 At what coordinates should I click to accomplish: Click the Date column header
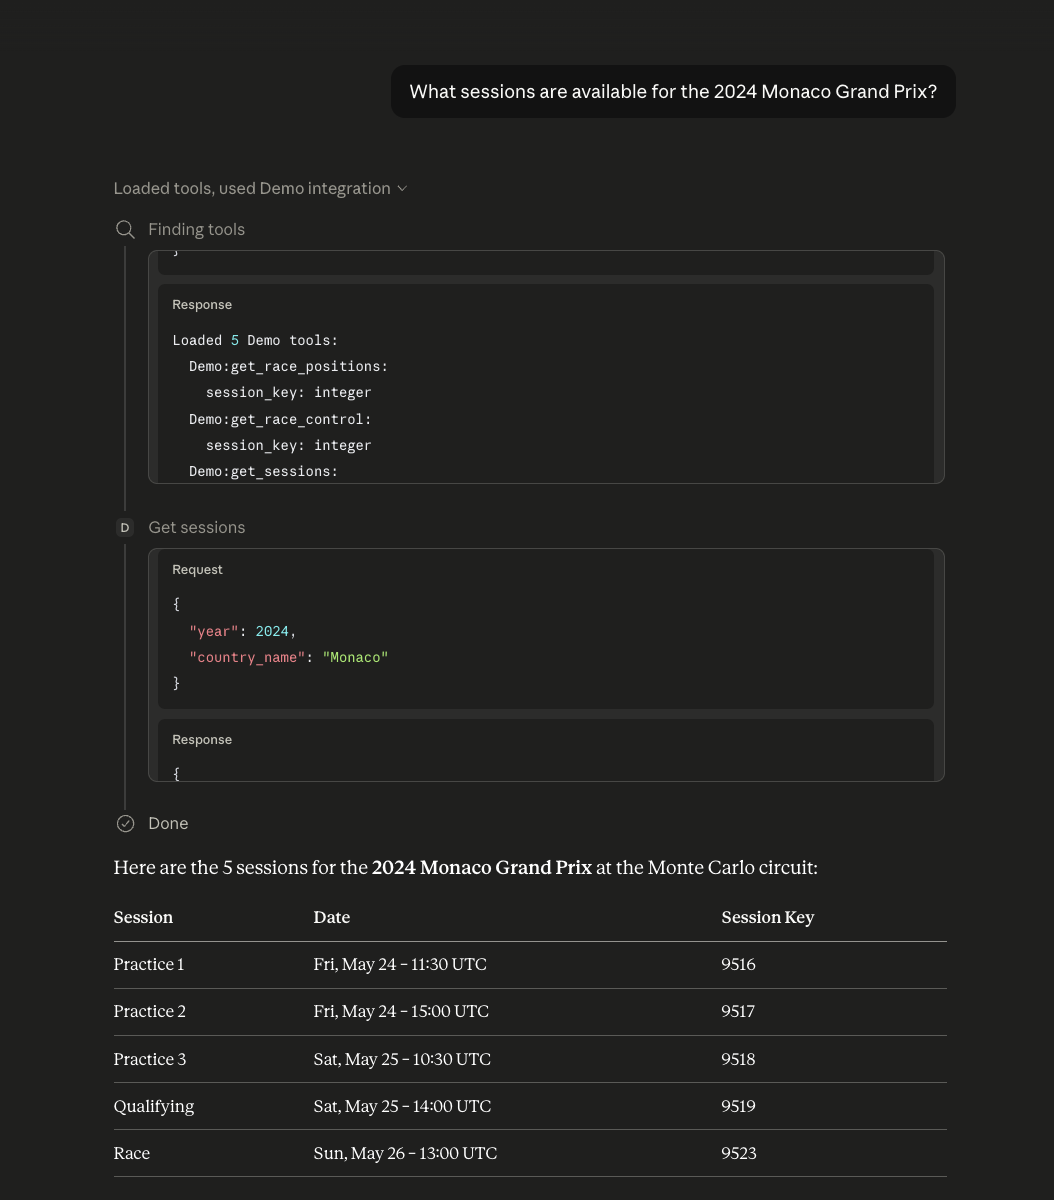click(331, 917)
